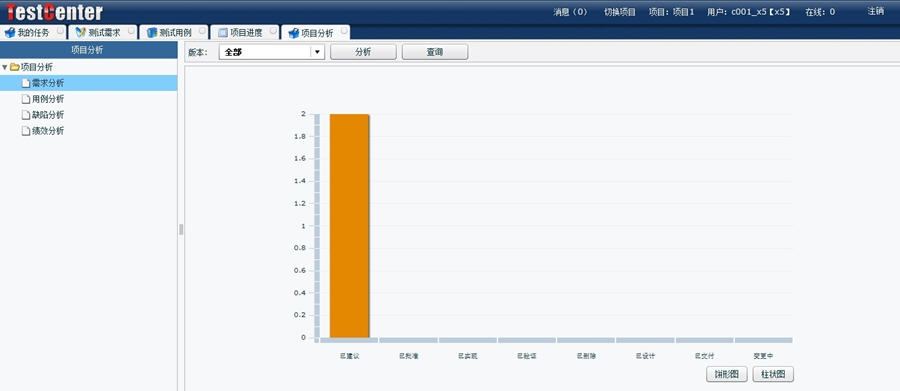
Task: Click the TestCenter logo
Action: pos(54,12)
